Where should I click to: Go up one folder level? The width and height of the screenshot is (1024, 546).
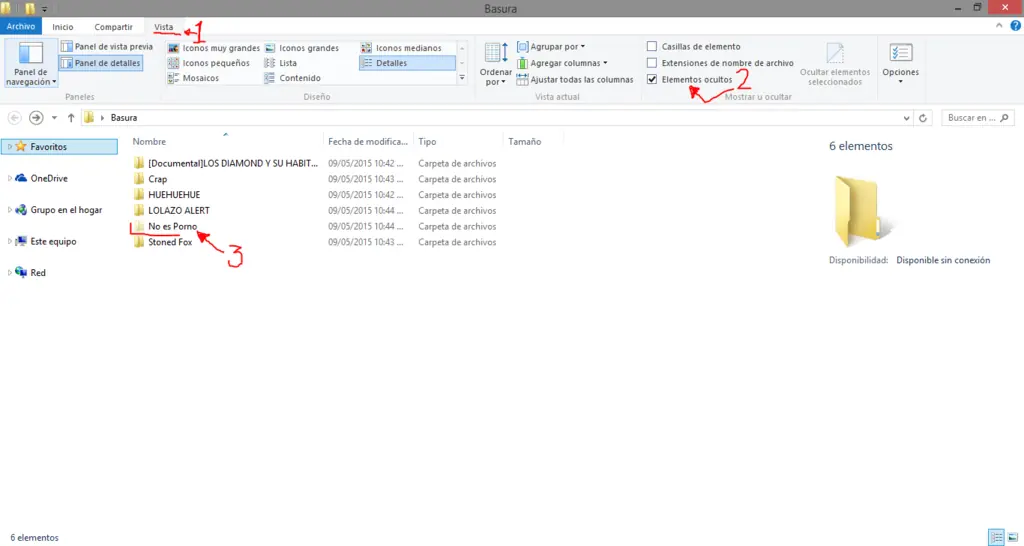click(x=71, y=118)
